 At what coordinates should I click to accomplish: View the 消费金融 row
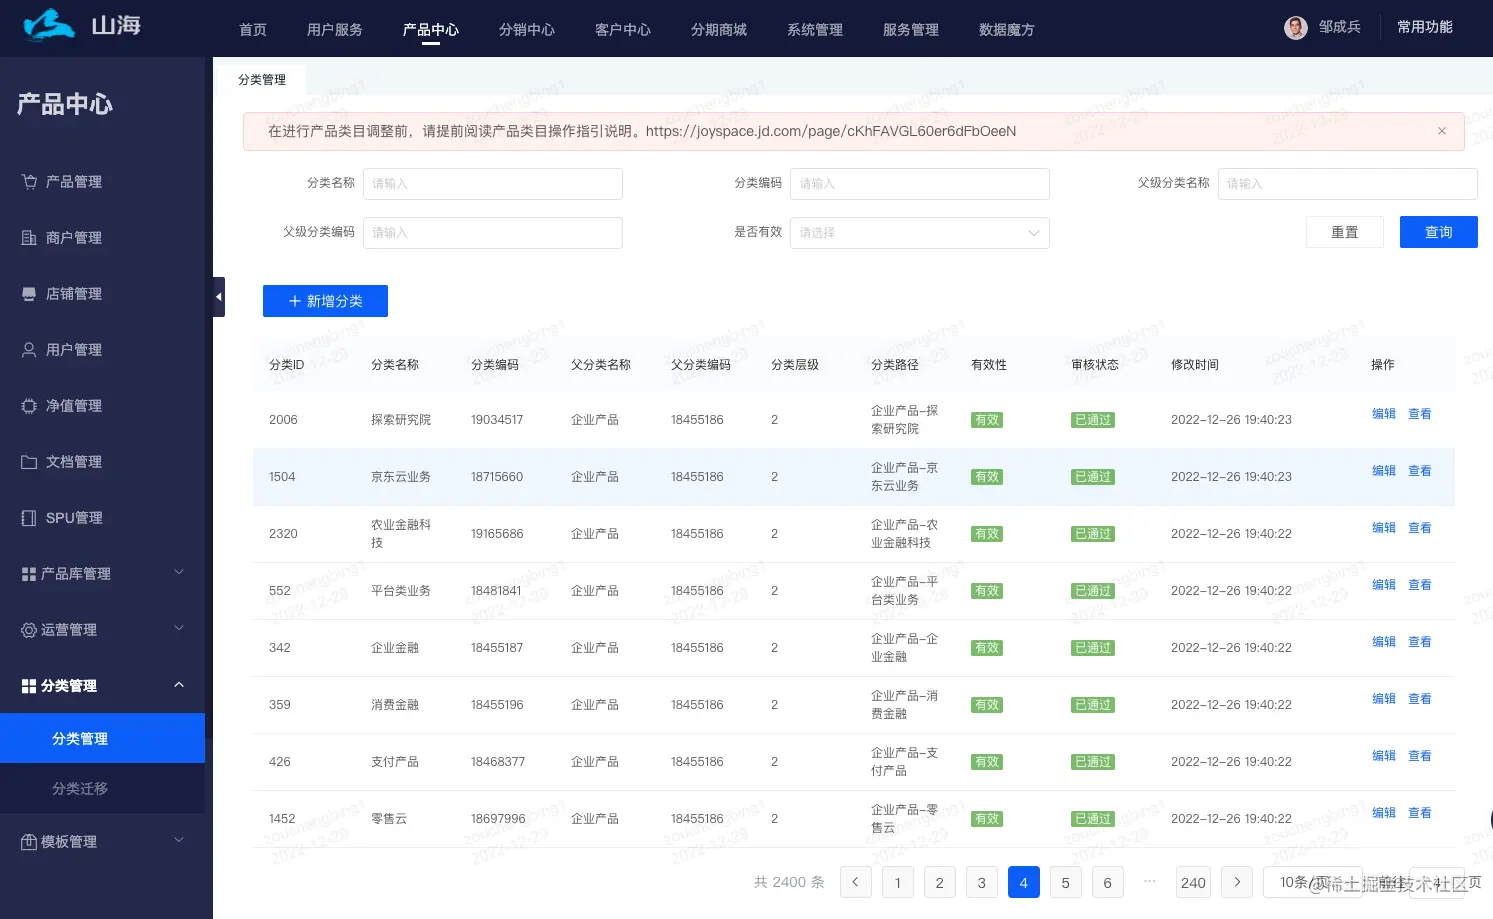click(x=1420, y=699)
